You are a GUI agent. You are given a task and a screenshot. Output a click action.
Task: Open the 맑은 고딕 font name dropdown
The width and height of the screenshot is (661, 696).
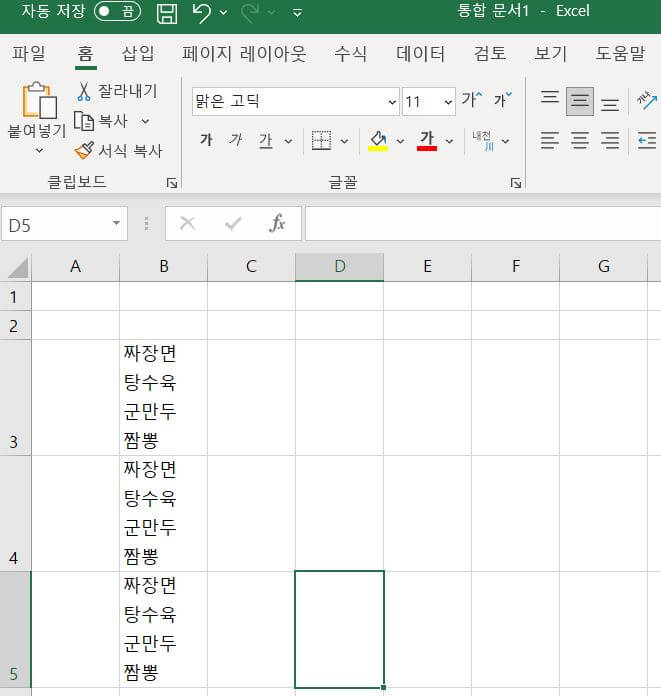coord(392,102)
